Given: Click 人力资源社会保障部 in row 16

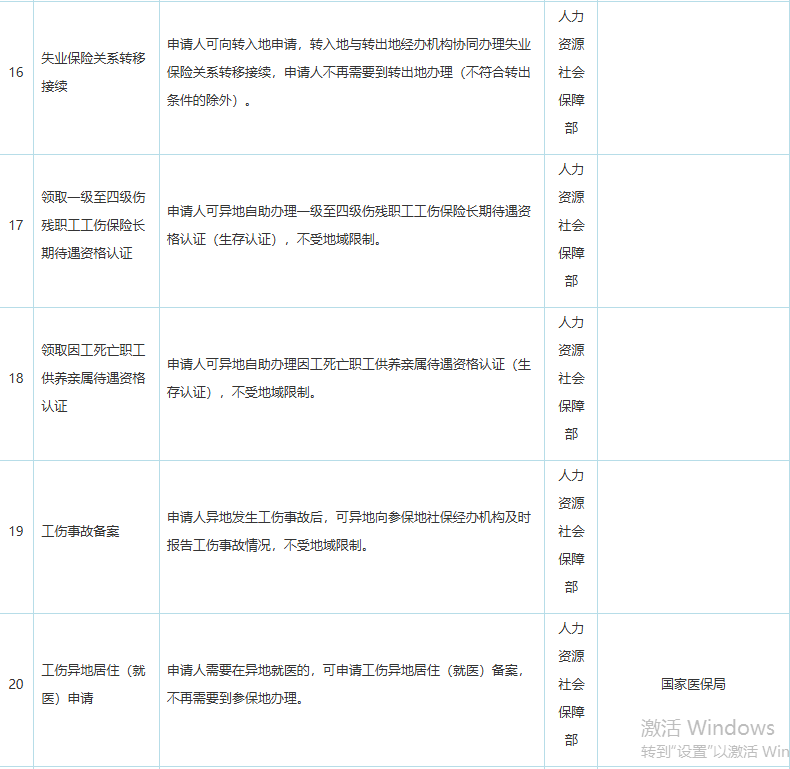Looking at the screenshot, I should coord(571,72).
